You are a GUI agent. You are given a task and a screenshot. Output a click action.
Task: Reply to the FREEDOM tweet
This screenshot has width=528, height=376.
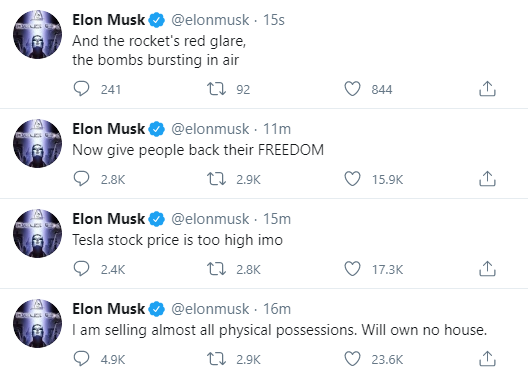click(x=81, y=179)
